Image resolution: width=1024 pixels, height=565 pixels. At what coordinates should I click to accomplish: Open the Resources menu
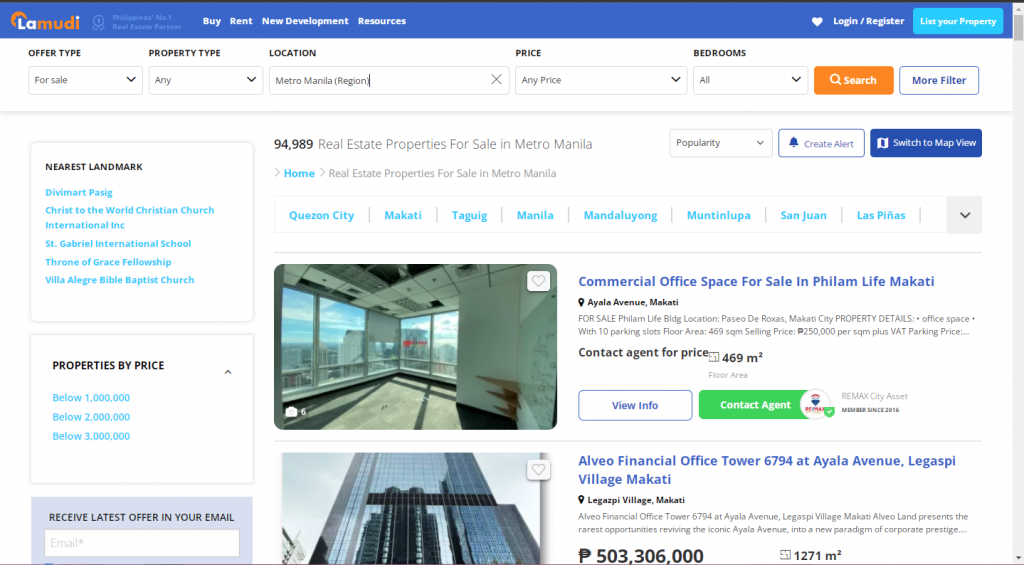point(381,21)
